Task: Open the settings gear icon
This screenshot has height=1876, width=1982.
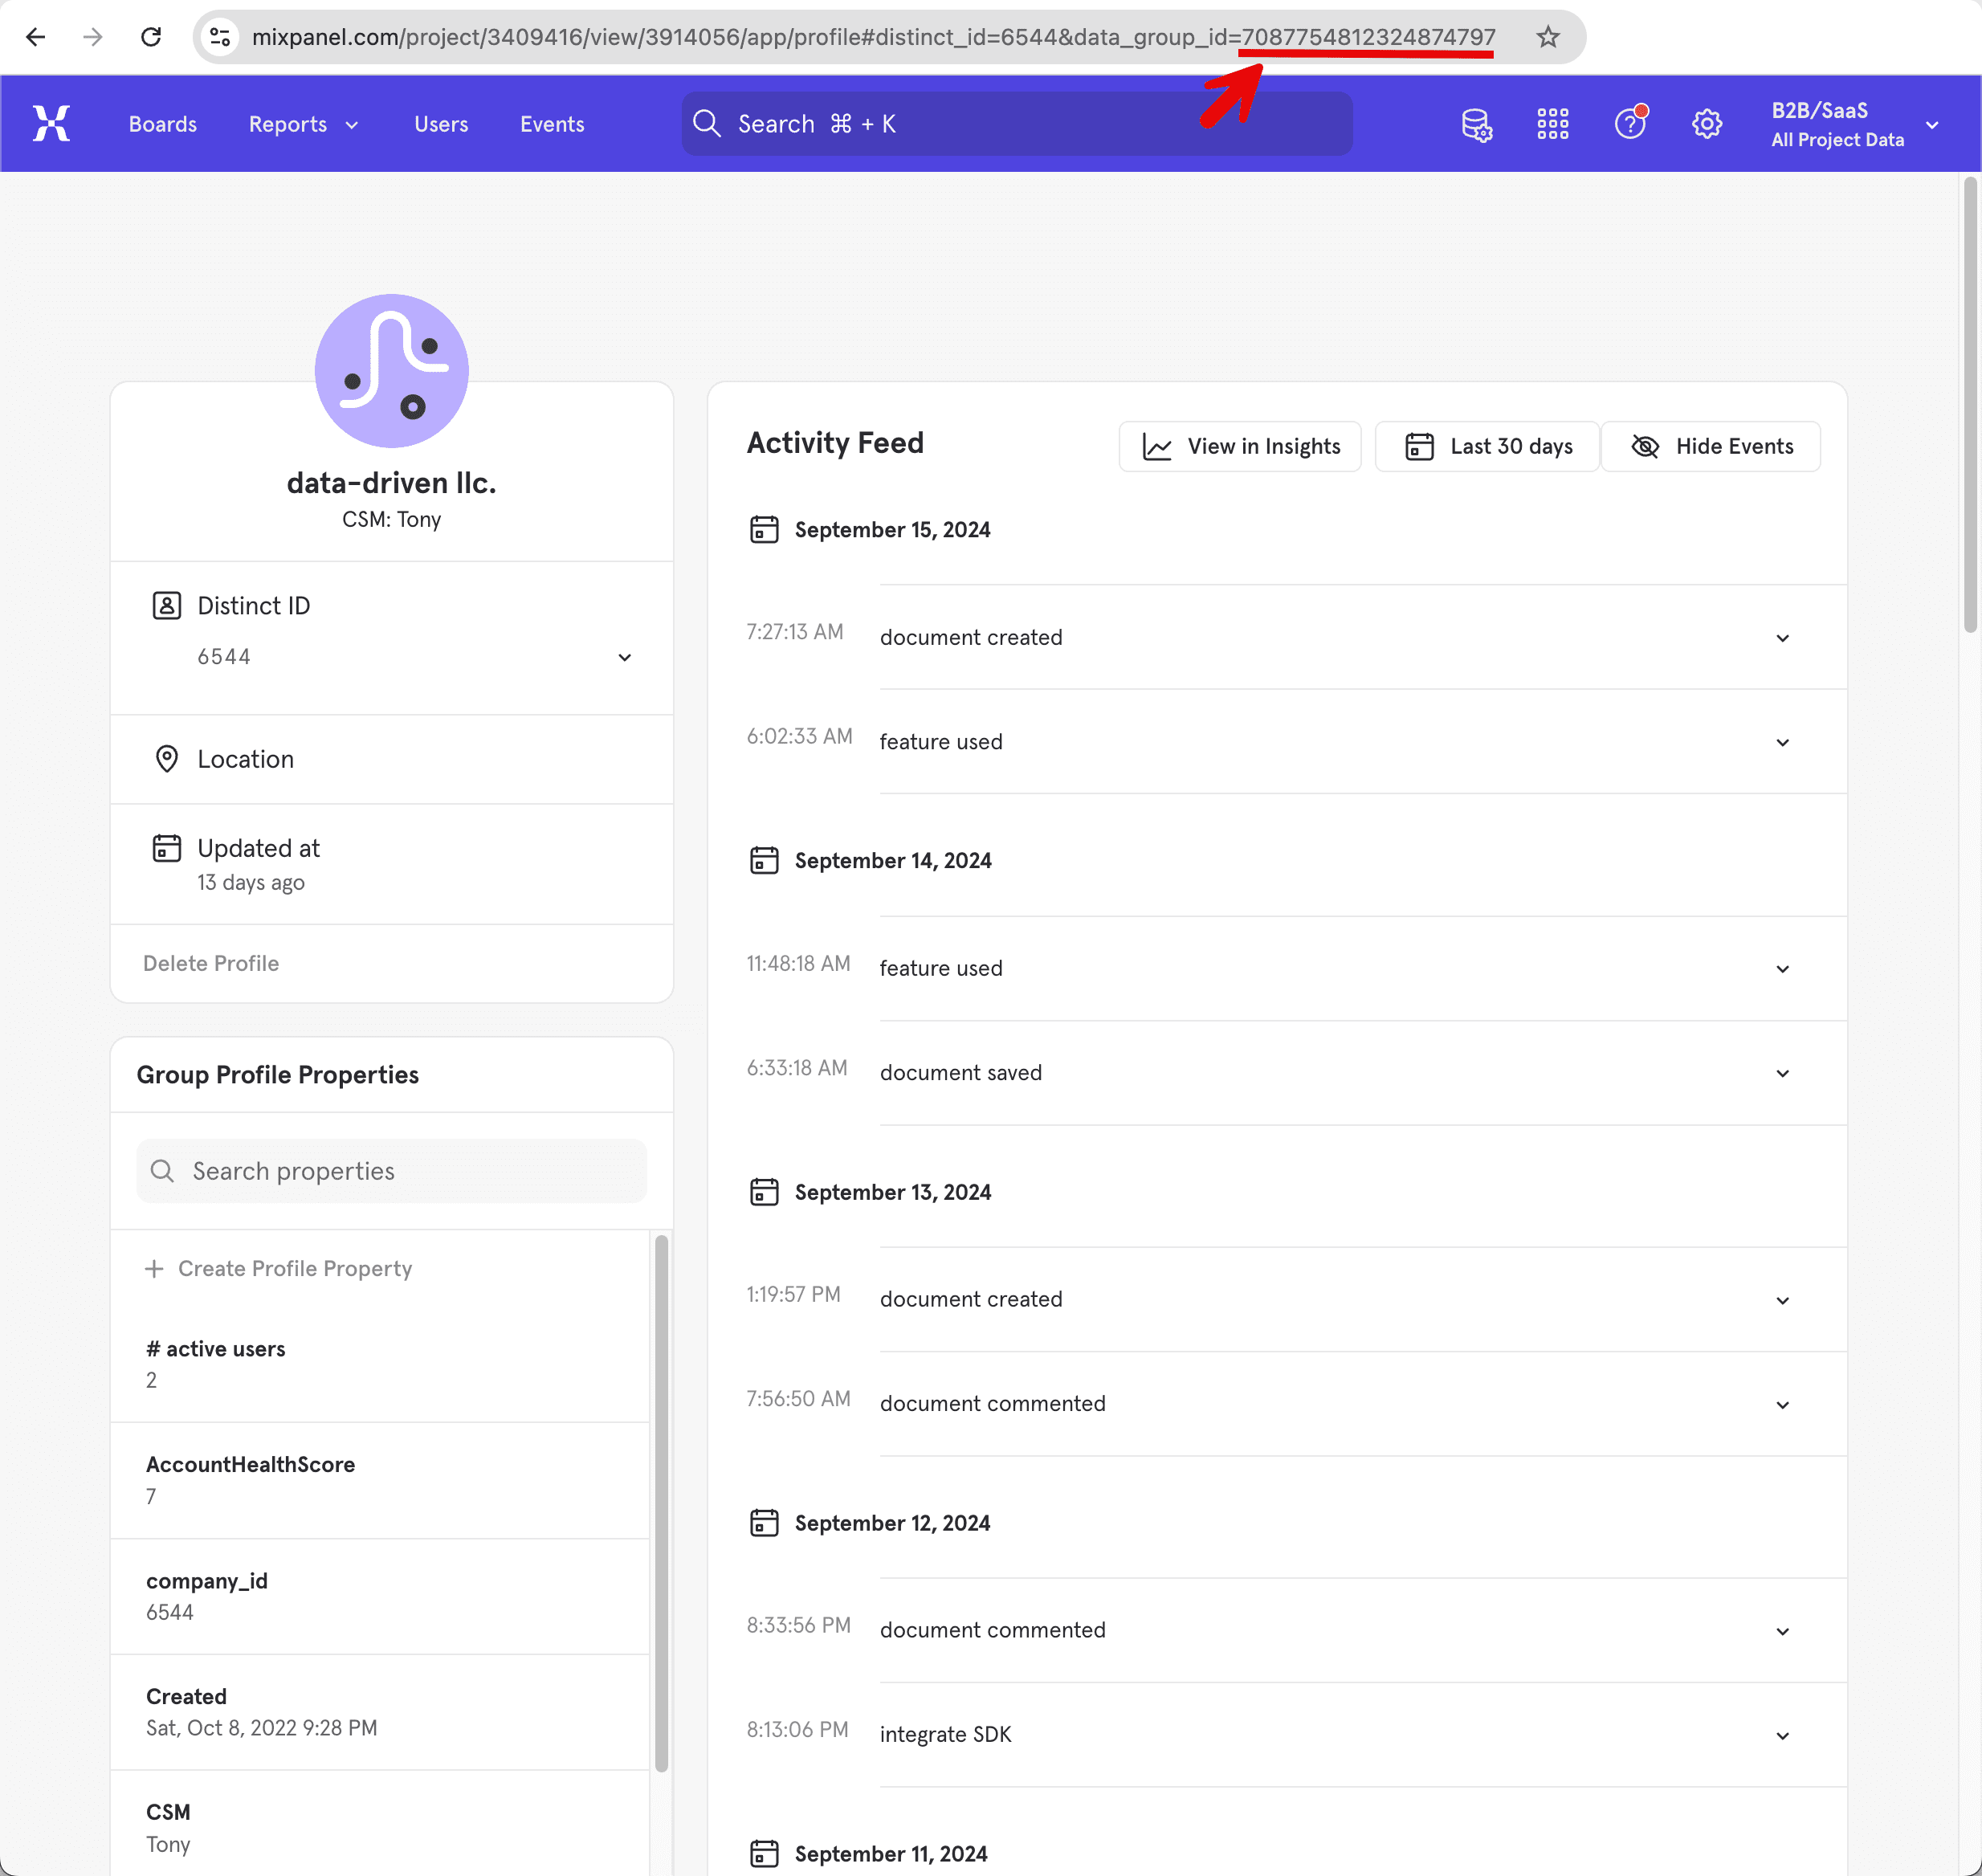Action: click(1706, 124)
